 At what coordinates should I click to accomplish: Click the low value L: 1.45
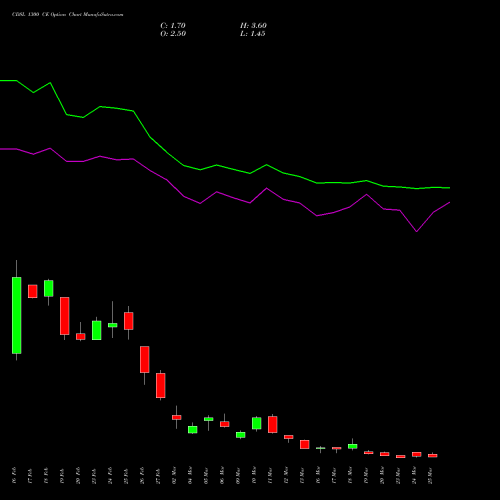click(x=253, y=34)
